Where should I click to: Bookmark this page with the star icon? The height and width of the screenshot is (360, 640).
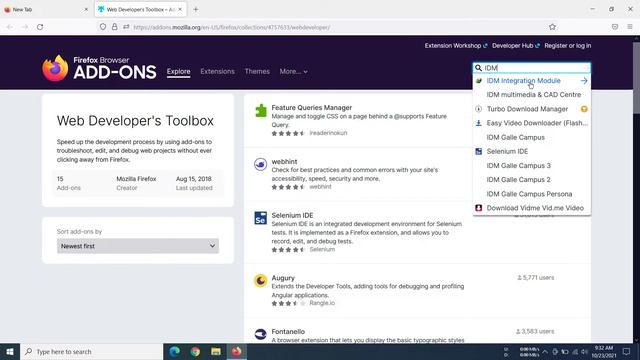point(552,27)
